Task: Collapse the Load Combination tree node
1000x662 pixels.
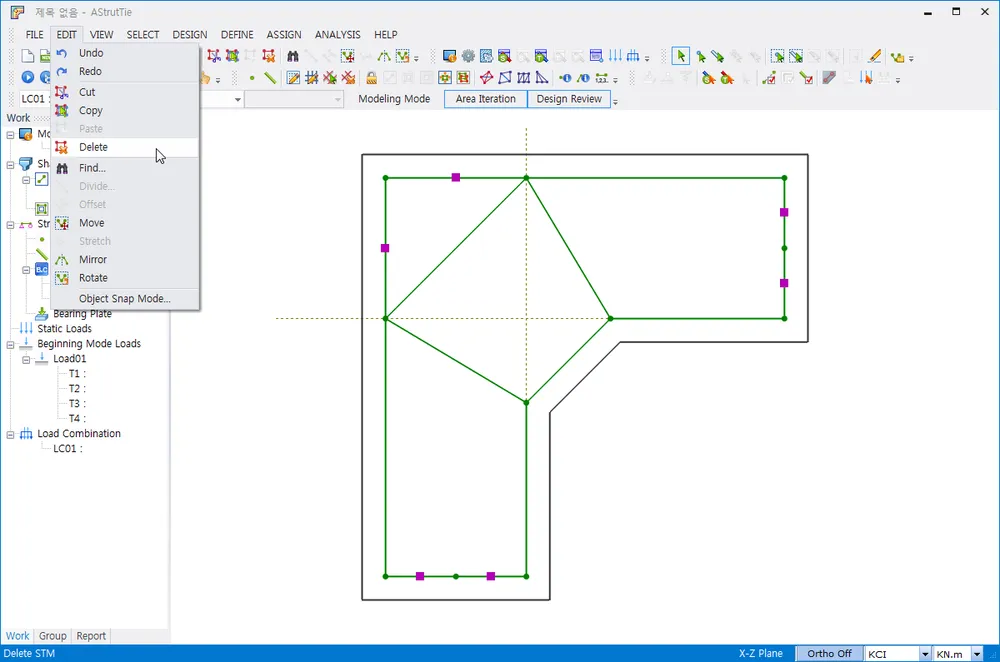Action: 10,434
